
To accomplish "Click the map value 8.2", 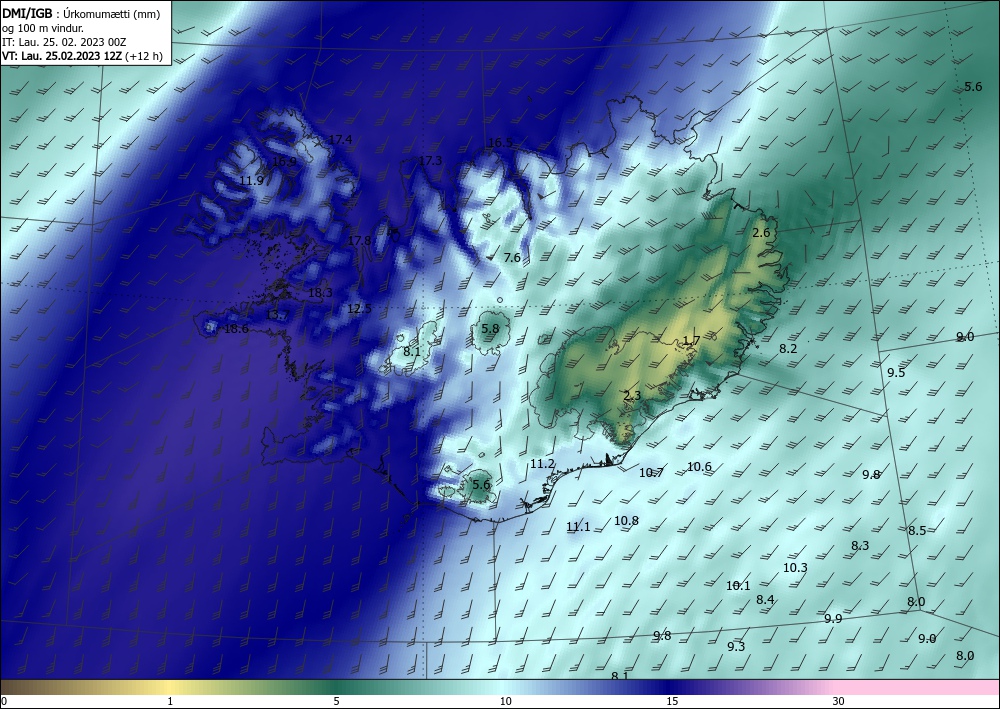I will (788, 349).
